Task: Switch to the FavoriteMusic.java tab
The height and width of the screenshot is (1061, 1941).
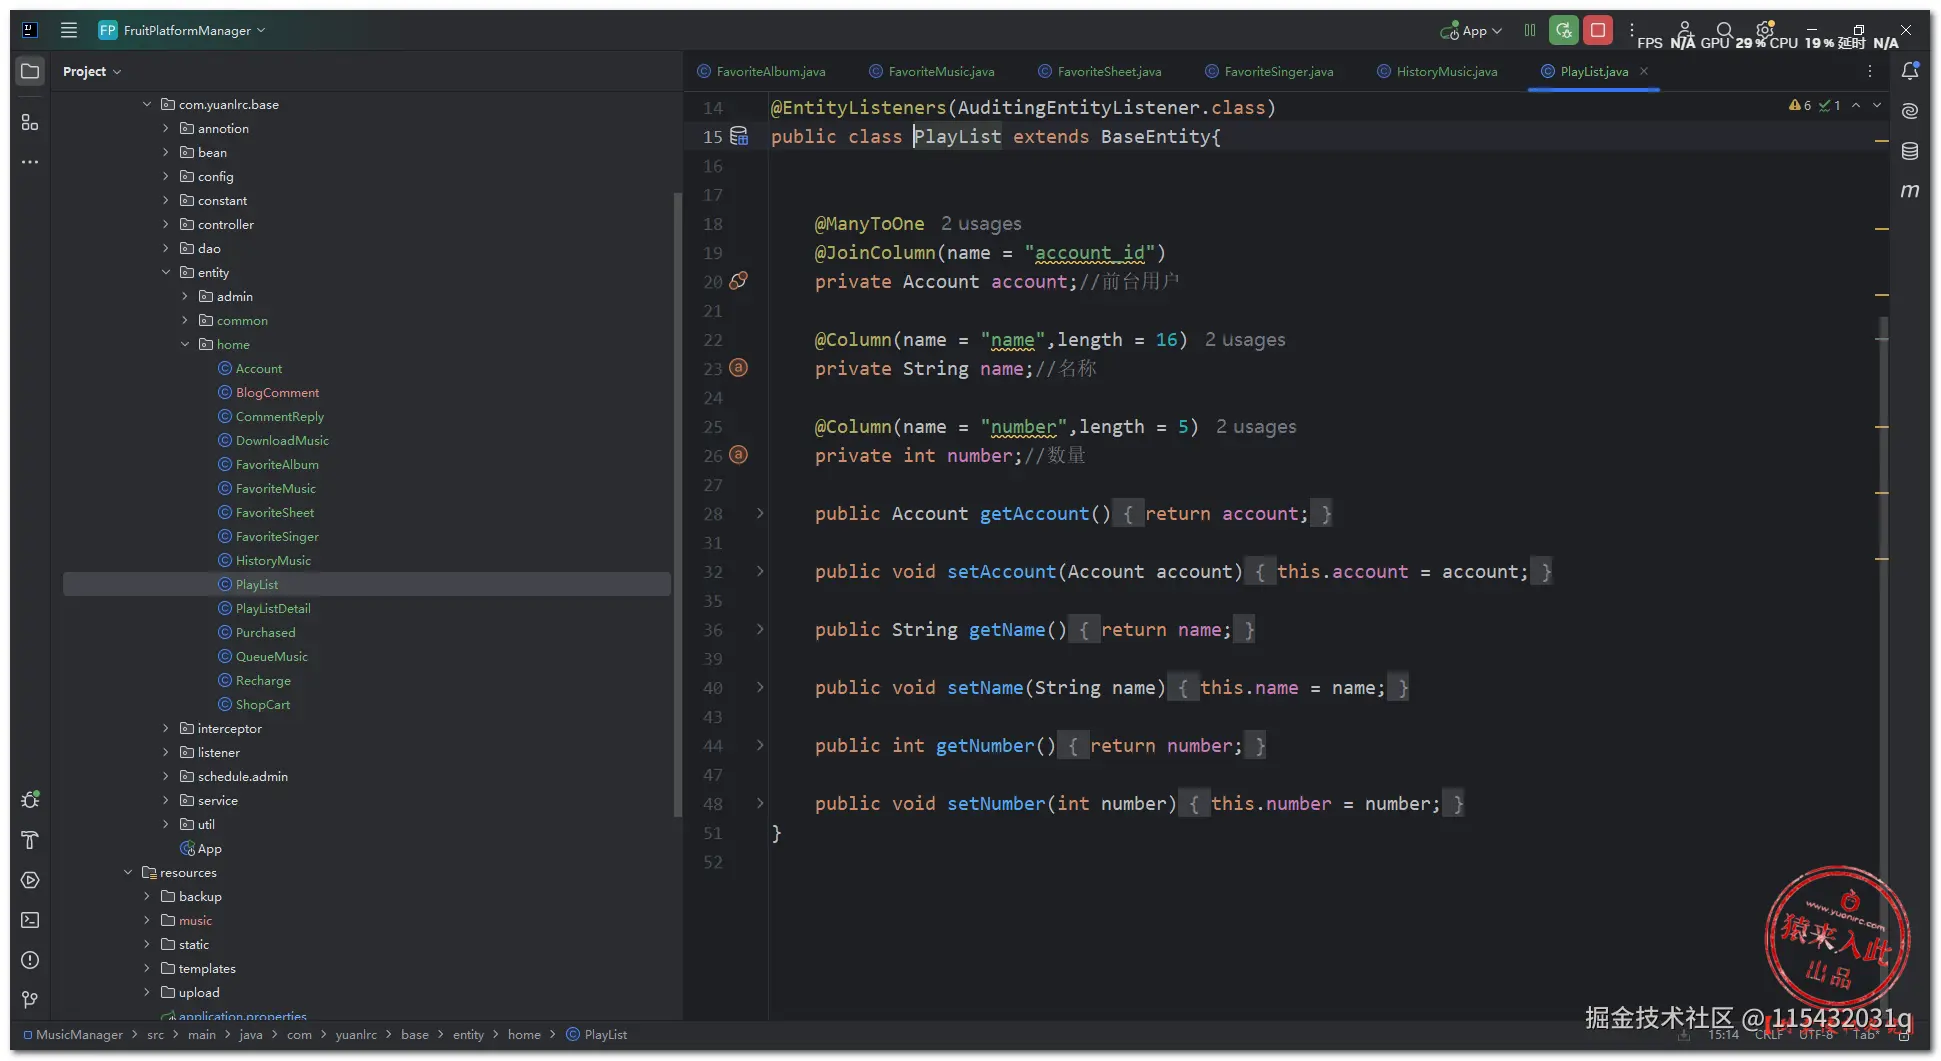Action: [932, 71]
